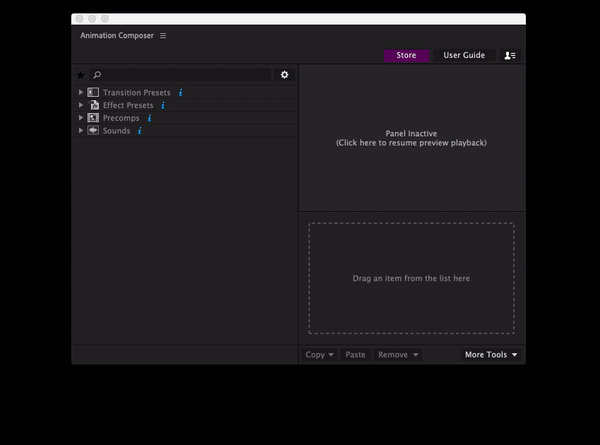Expand the Precomps category

[80, 117]
